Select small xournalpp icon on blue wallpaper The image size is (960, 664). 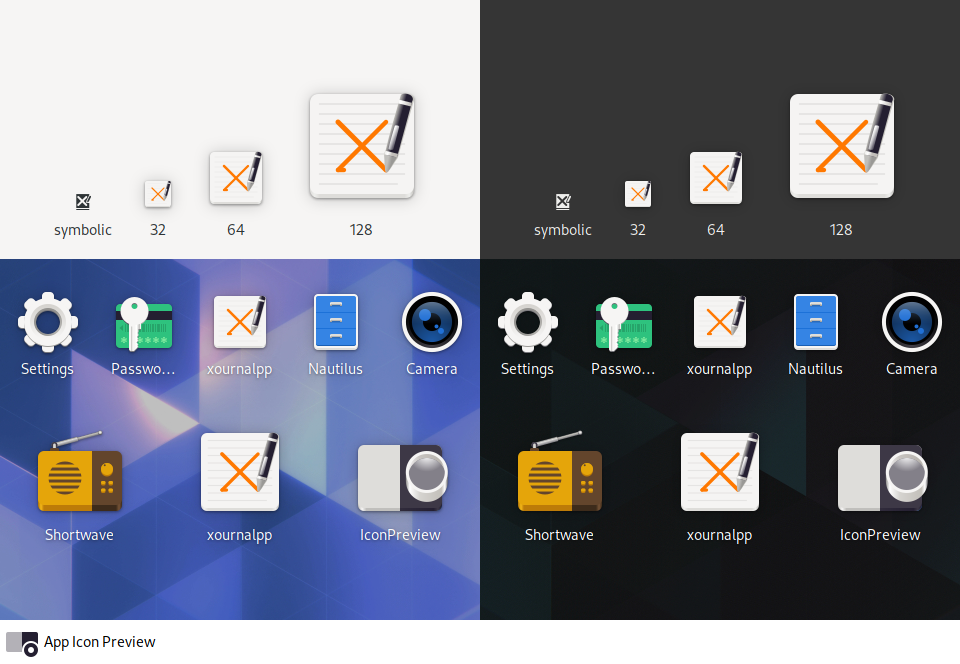[240, 322]
